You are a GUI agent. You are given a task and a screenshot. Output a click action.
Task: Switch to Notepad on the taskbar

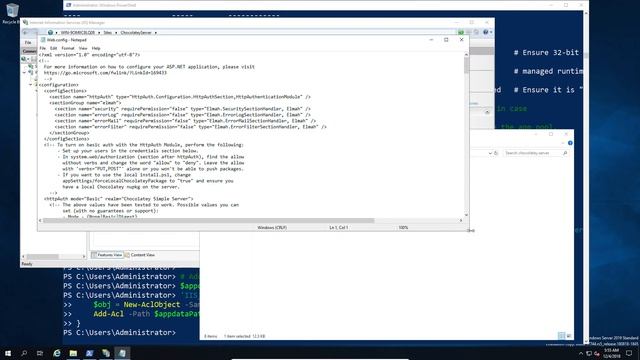(122, 353)
